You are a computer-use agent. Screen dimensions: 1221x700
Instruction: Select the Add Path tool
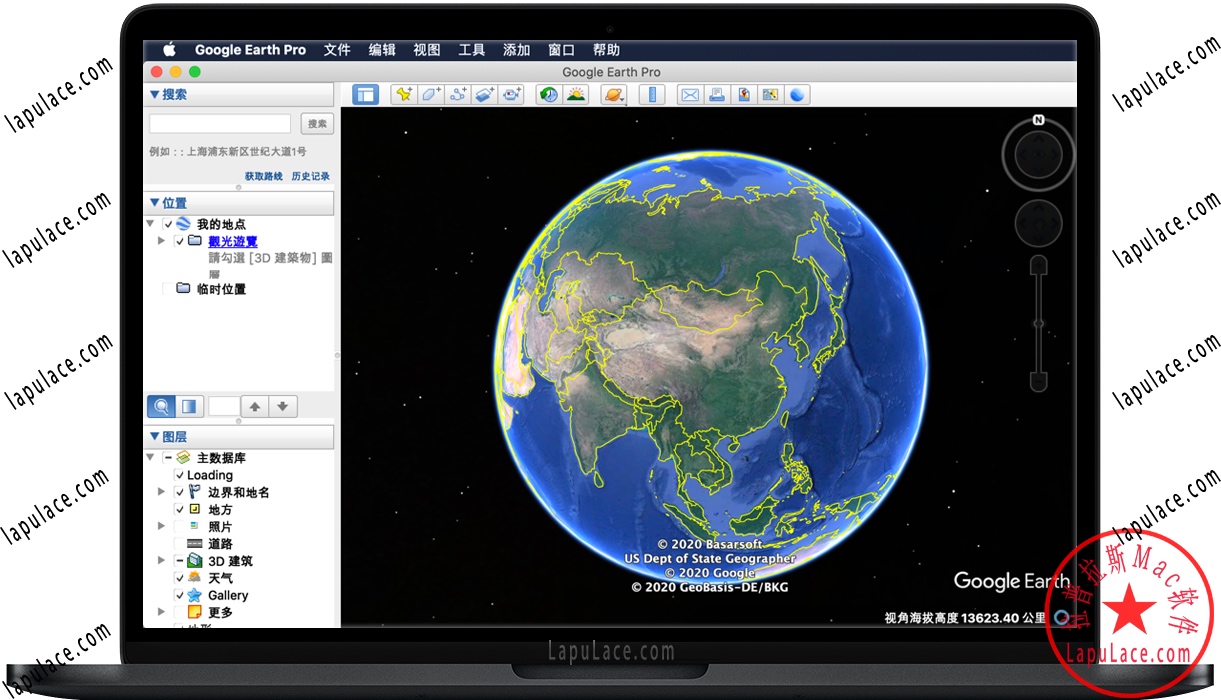458,95
